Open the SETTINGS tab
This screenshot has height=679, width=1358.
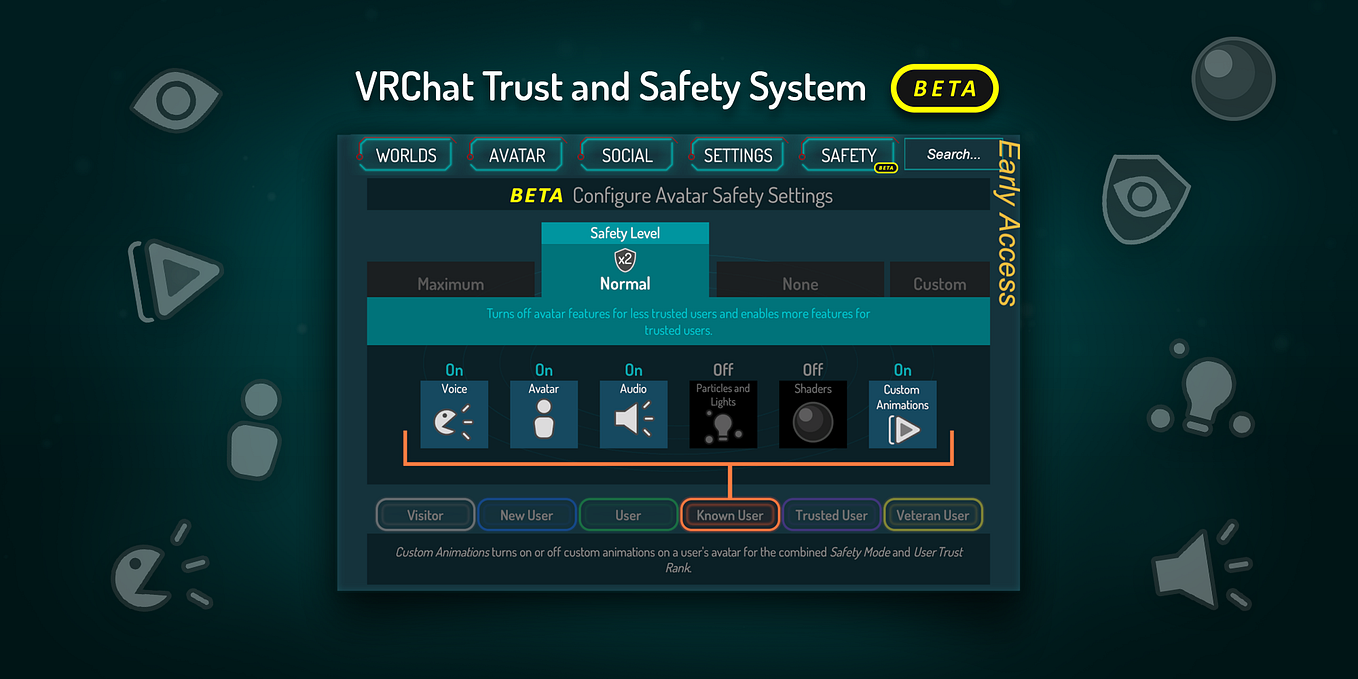[736, 155]
